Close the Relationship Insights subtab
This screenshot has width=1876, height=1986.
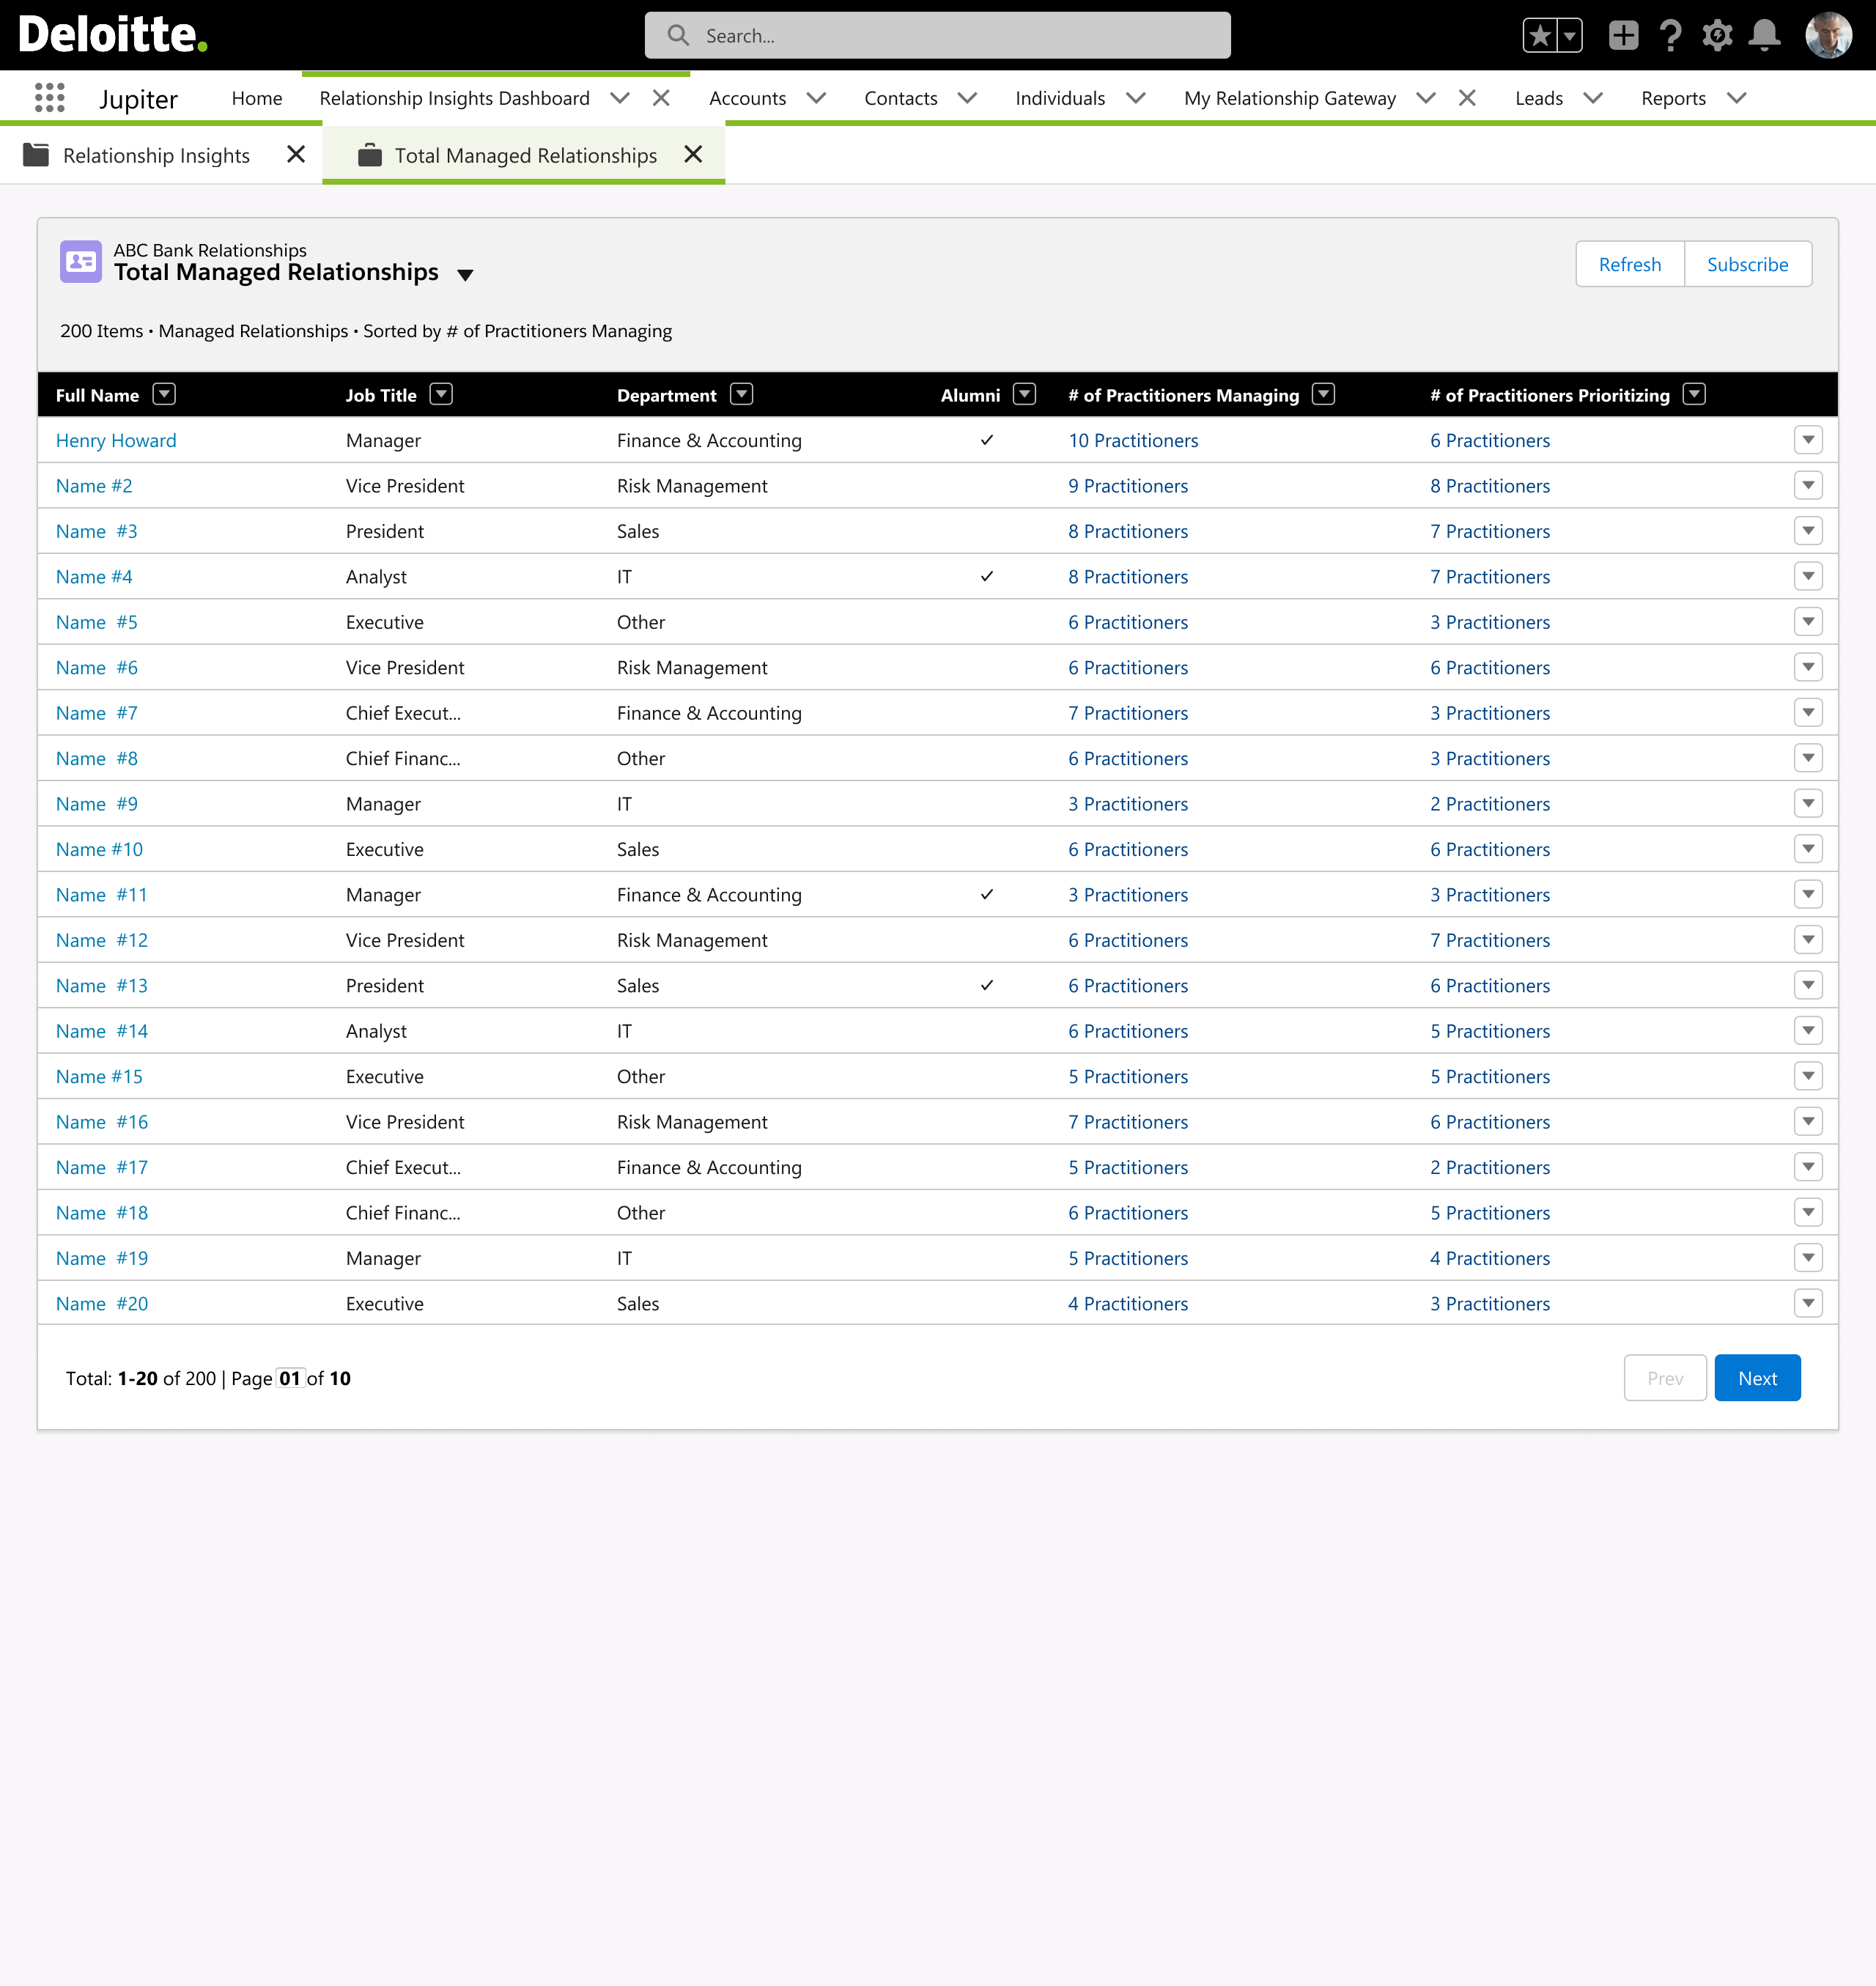click(x=296, y=155)
